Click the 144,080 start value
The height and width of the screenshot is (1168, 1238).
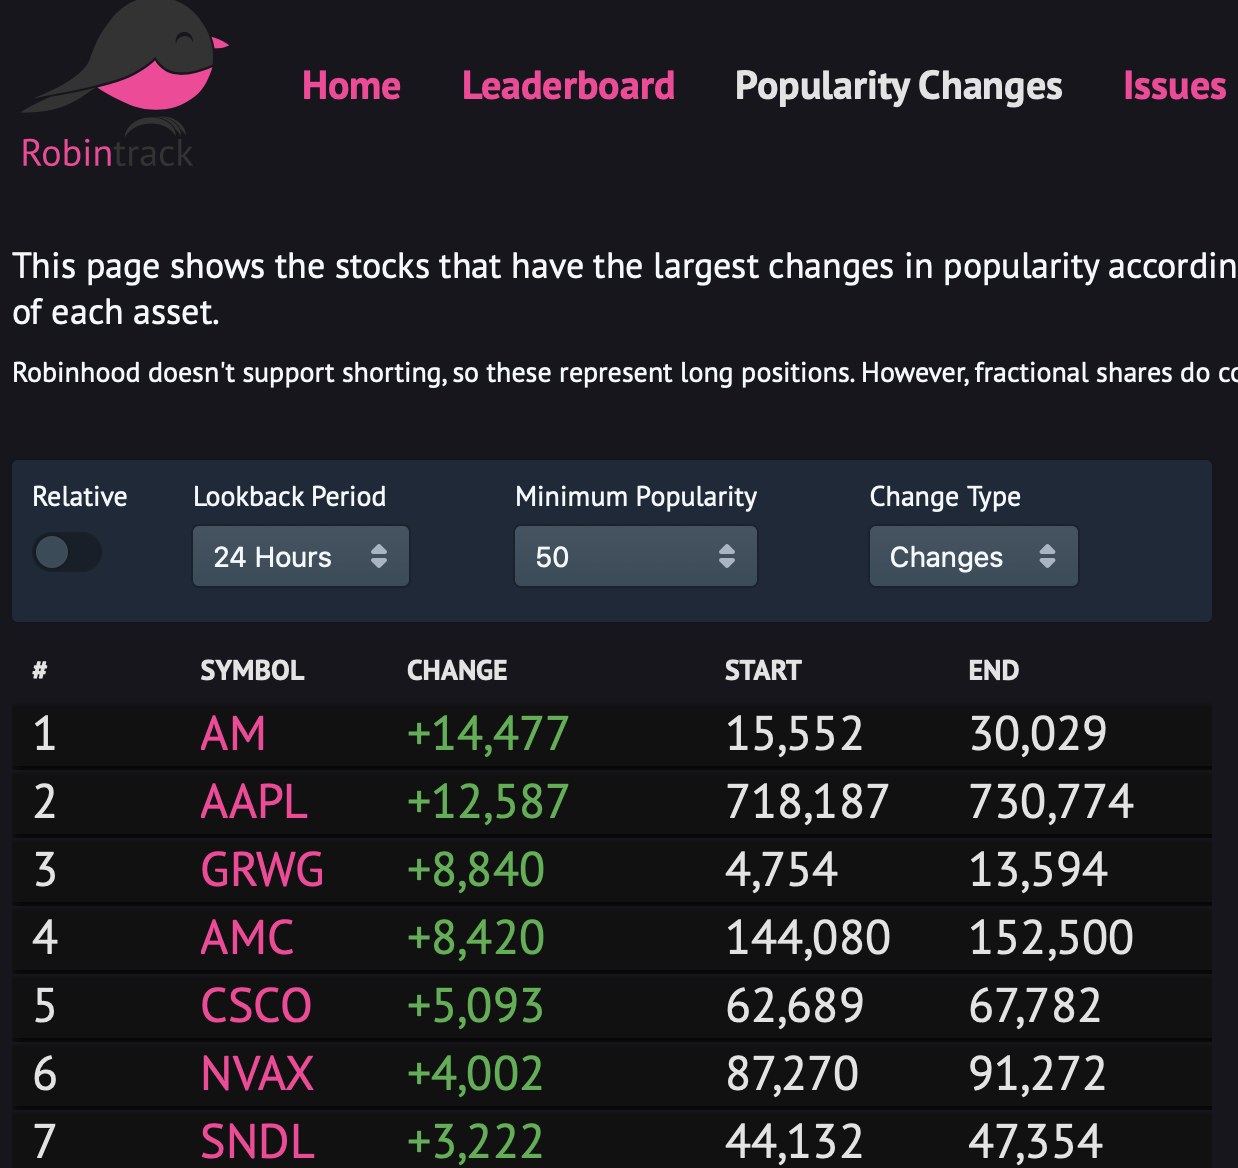coord(808,938)
